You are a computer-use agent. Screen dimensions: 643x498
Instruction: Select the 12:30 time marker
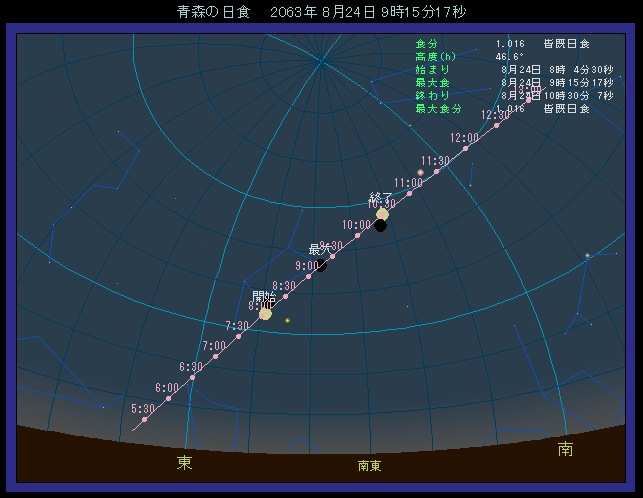click(x=496, y=125)
